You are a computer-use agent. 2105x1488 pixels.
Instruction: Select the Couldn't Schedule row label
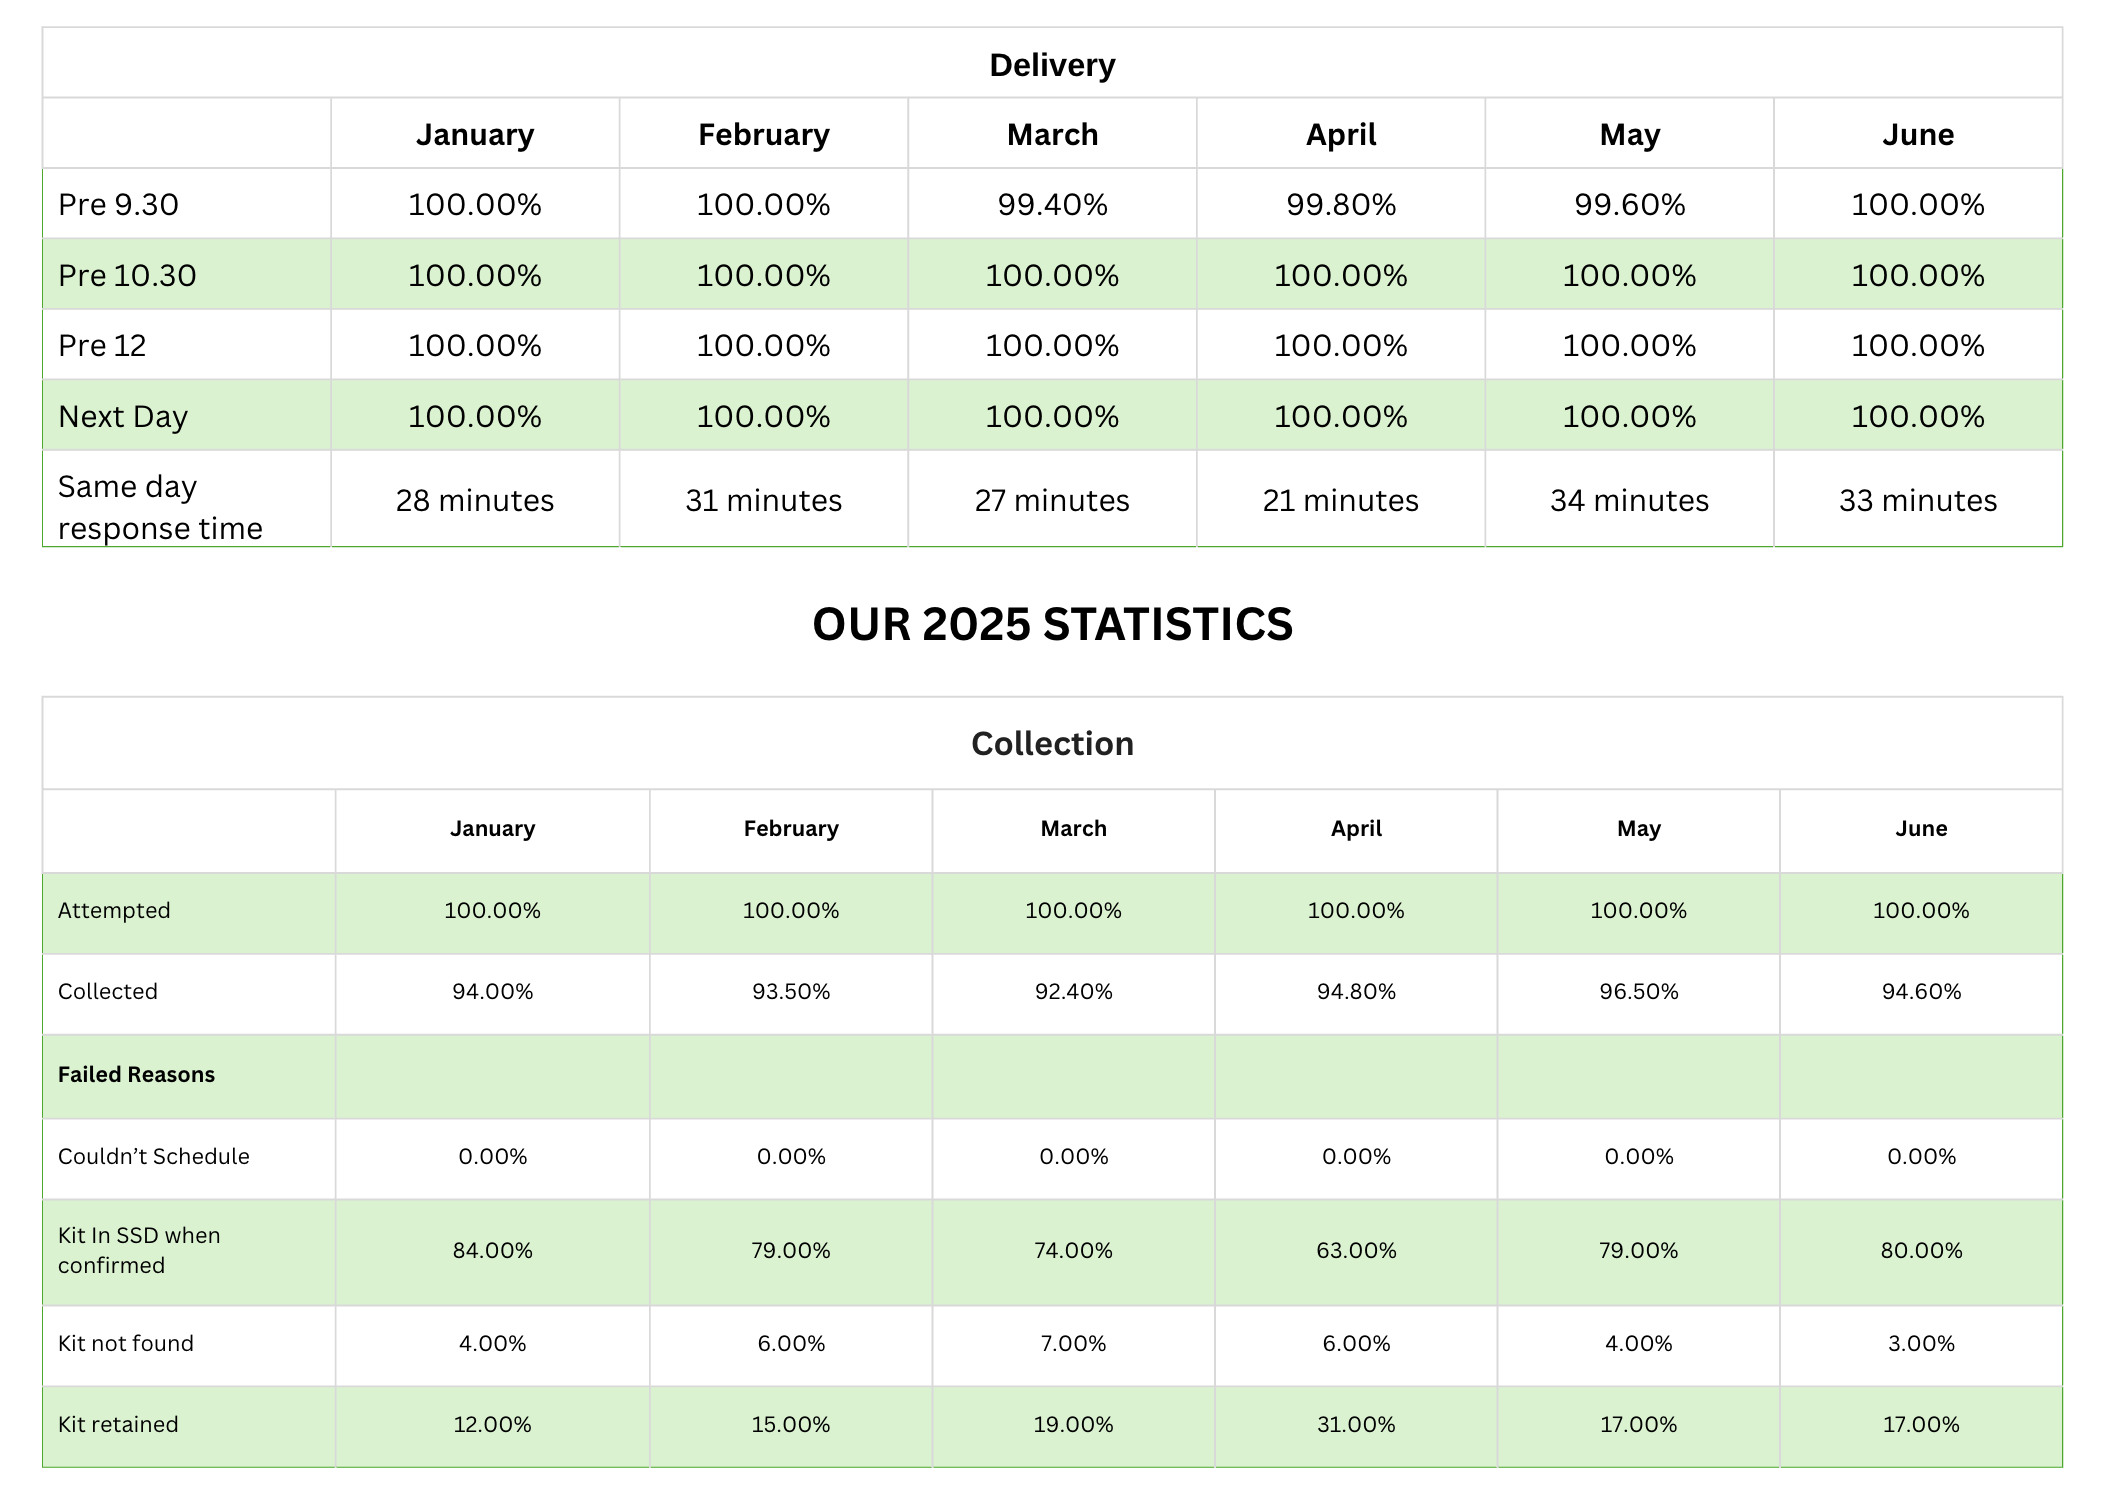click(154, 1156)
